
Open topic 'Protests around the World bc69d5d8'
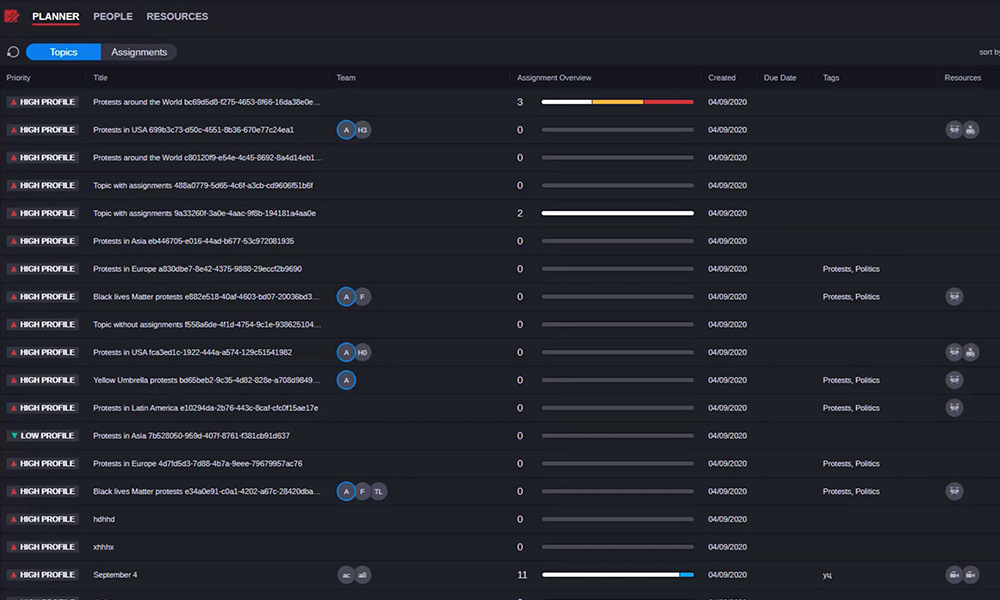coord(207,102)
